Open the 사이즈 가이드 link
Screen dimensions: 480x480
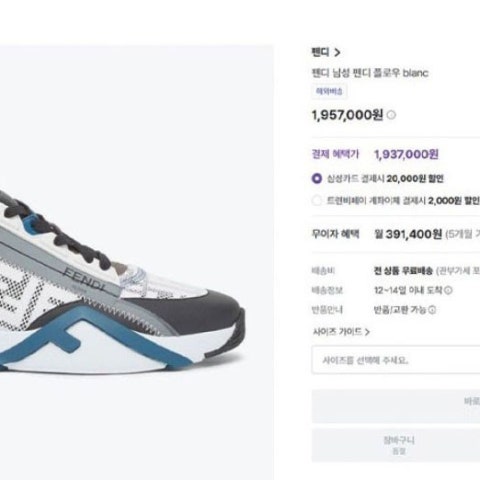[x=337, y=332]
